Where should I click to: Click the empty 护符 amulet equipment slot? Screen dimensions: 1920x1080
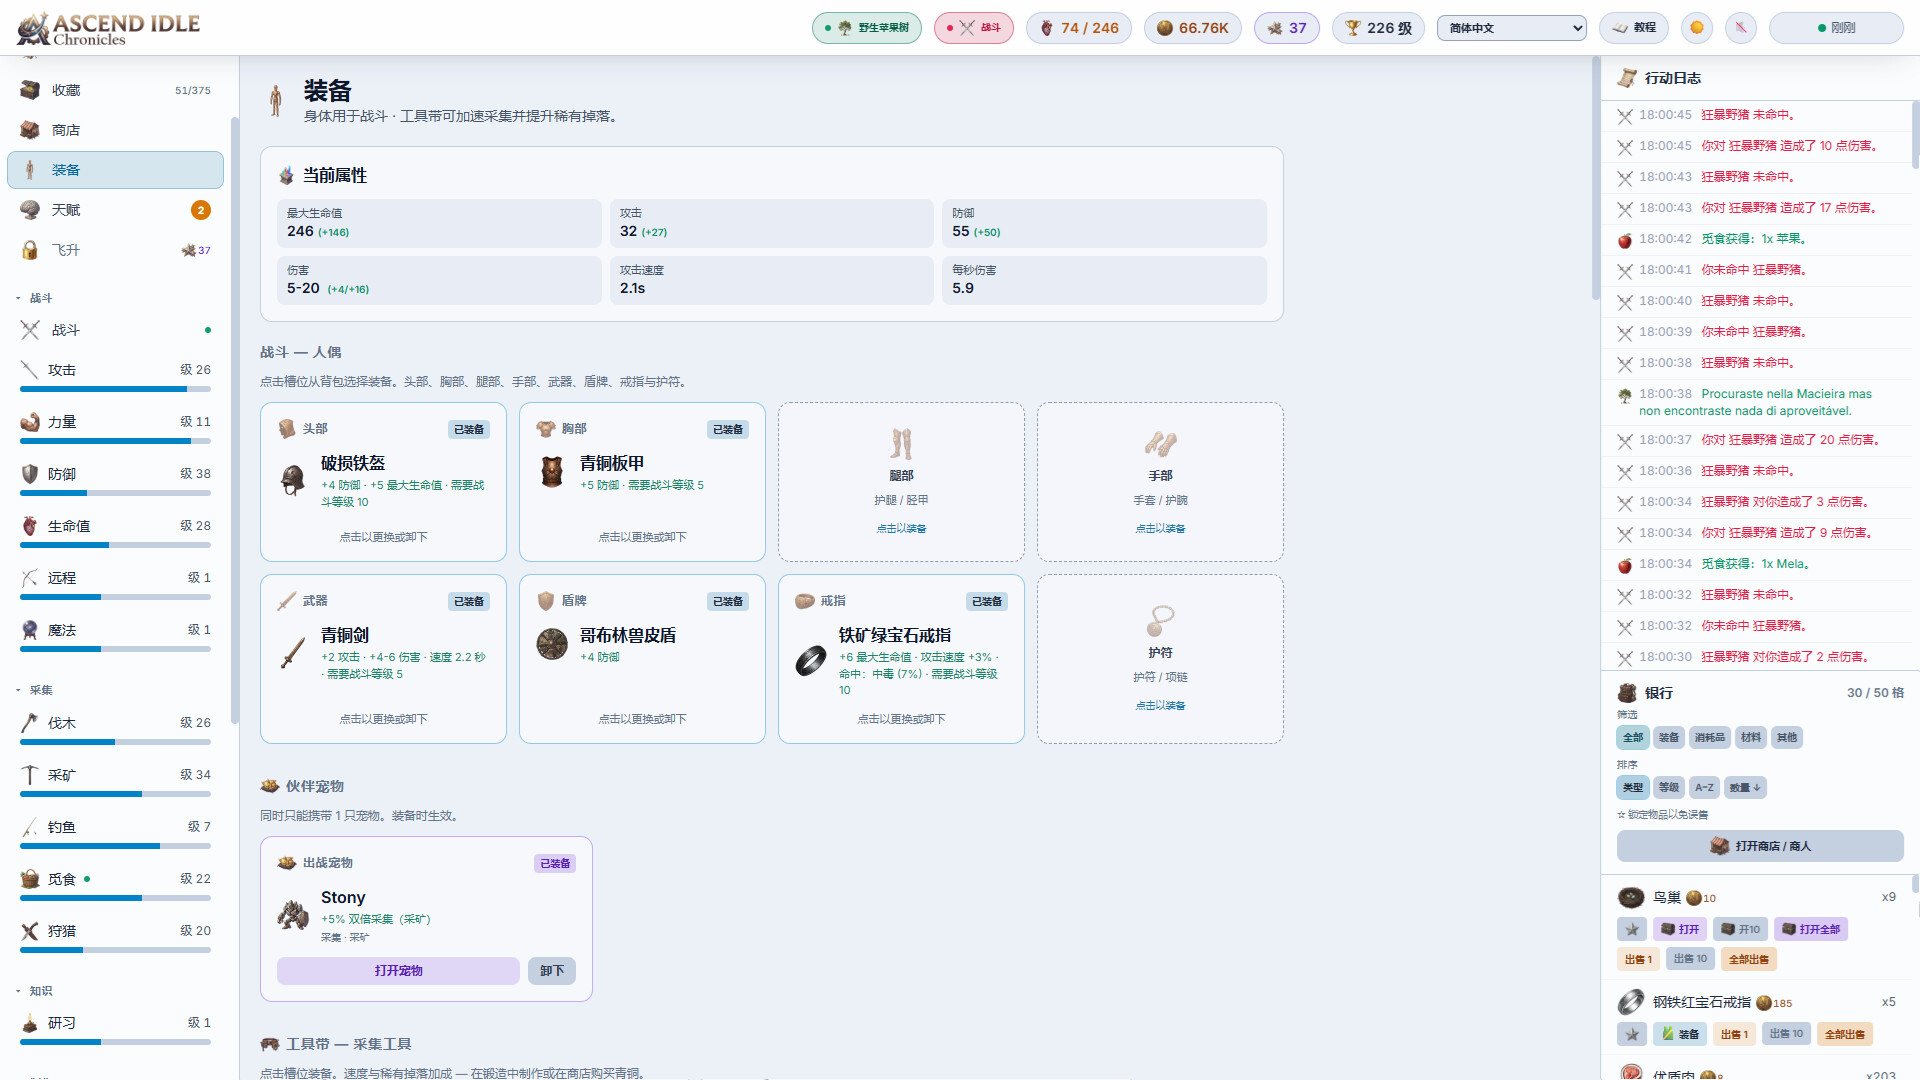[x=1160, y=659]
